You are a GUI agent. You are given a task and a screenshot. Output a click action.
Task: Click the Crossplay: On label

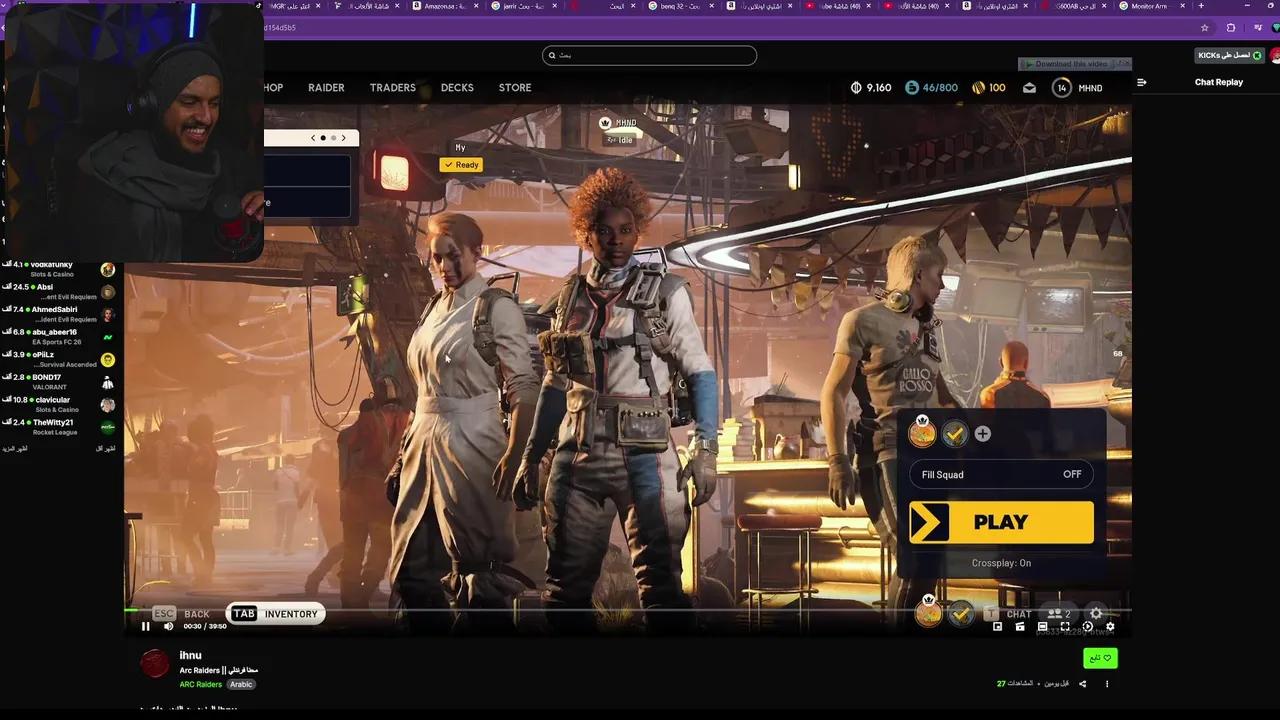[1001, 563]
